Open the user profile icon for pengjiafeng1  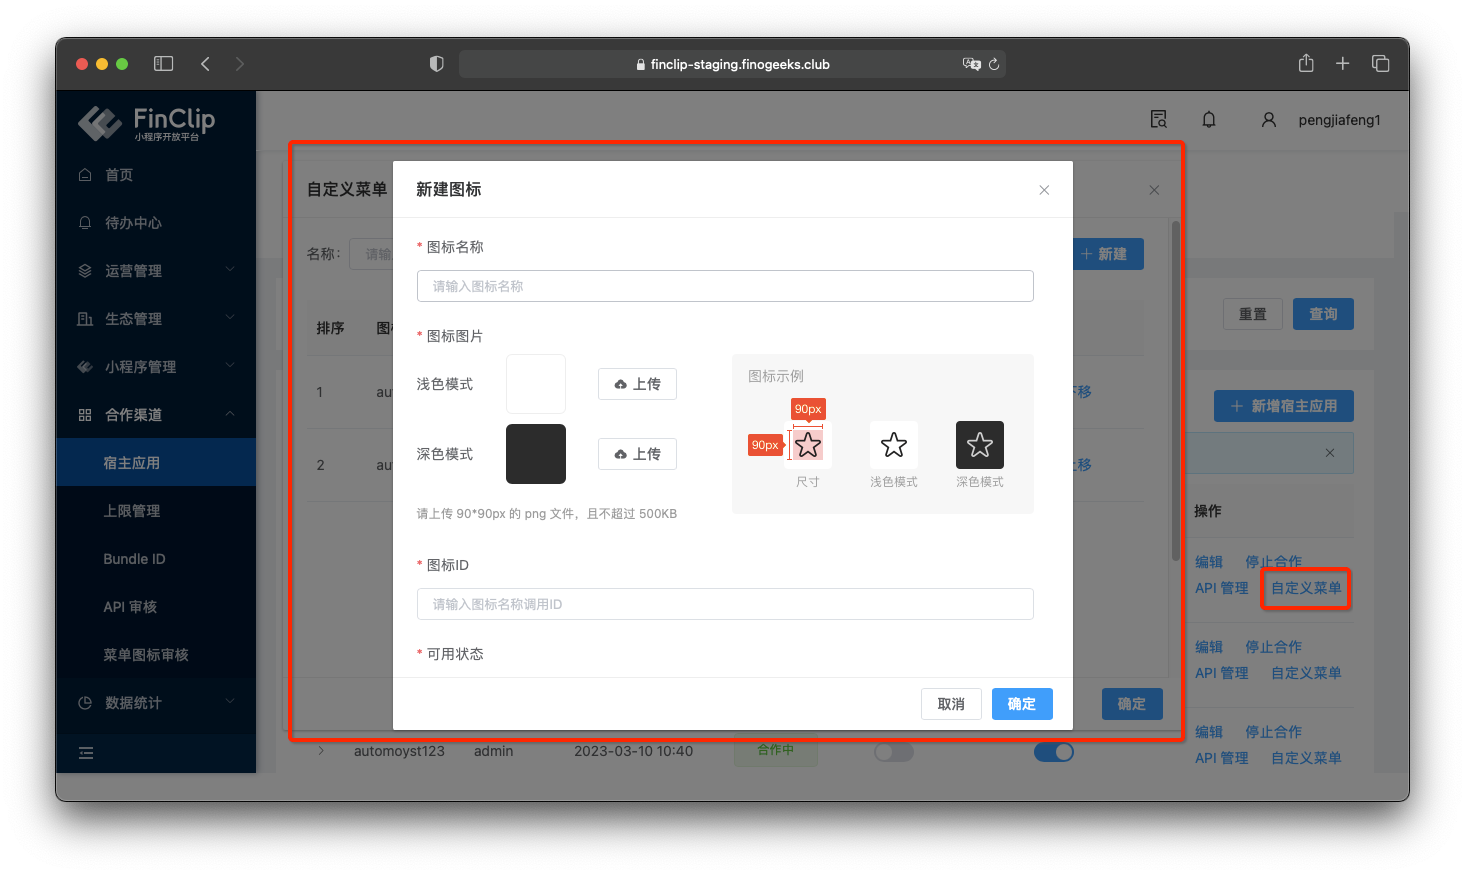1268,119
